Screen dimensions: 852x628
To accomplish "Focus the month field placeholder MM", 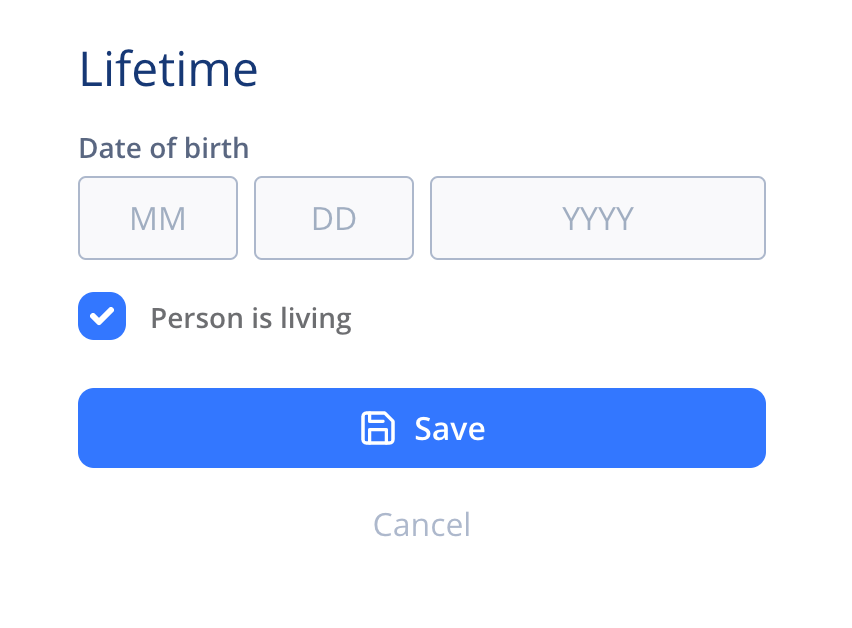I will [158, 218].
